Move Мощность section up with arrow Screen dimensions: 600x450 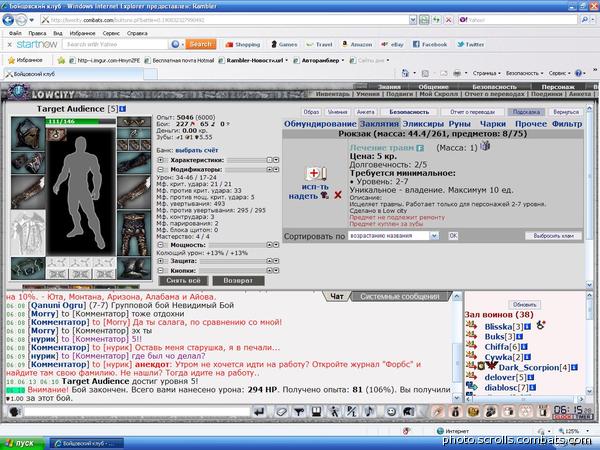pos(269,245)
